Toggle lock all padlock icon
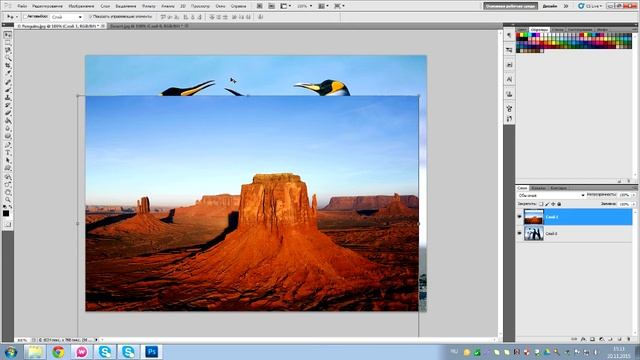The width and height of the screenshot is (640, 360). coord(559,204)
